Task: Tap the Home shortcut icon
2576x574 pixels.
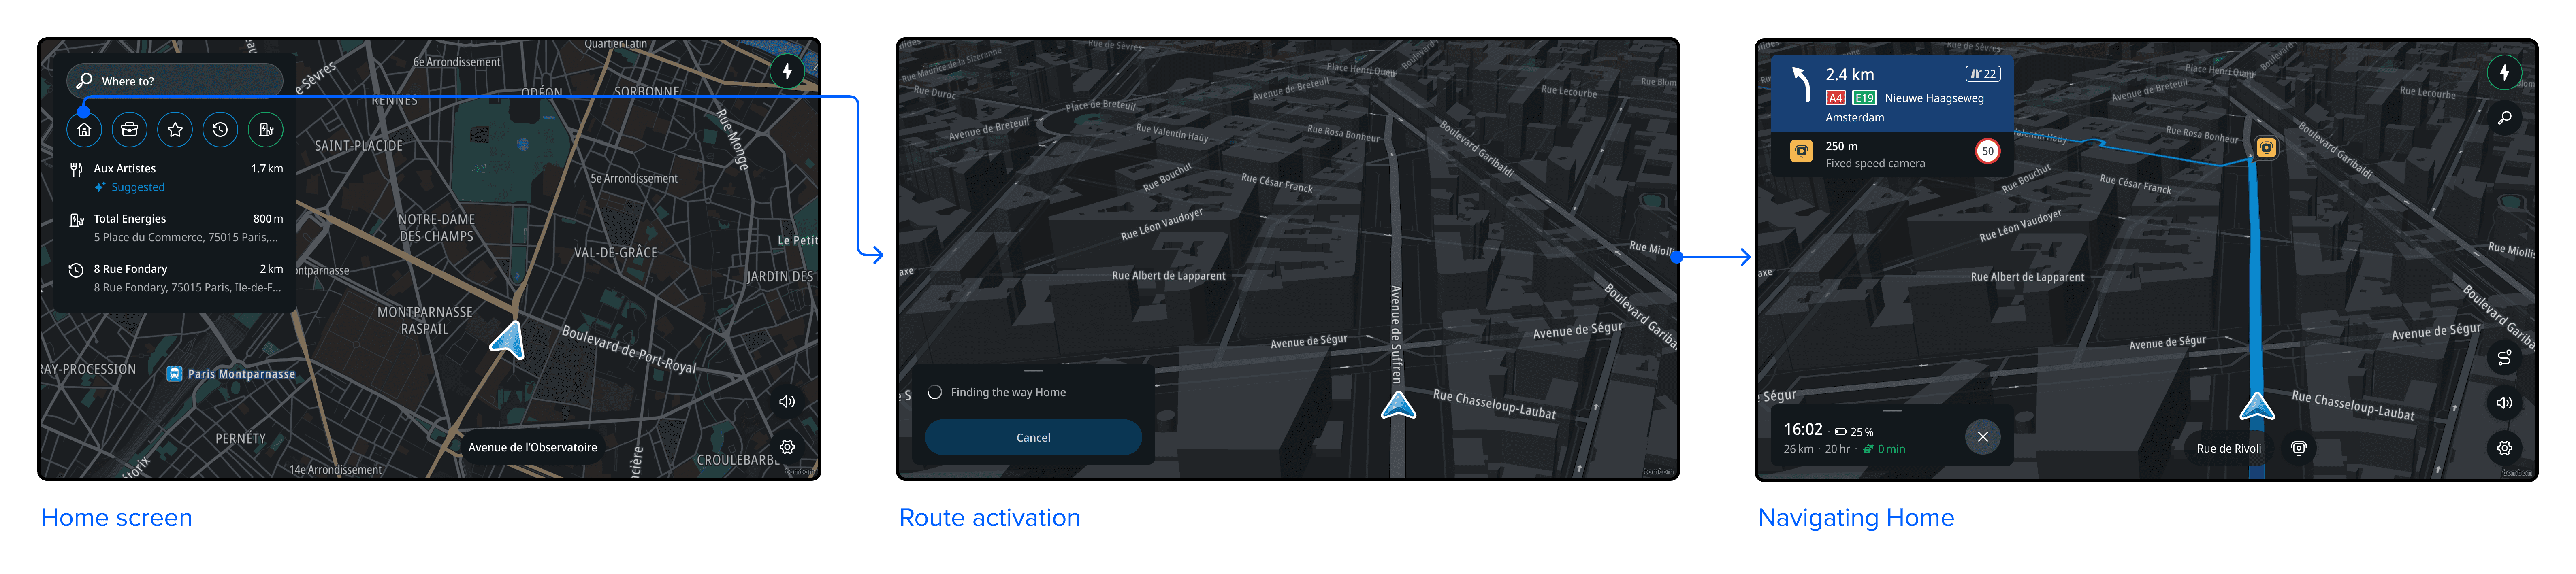Action: [x=84, y=129]
